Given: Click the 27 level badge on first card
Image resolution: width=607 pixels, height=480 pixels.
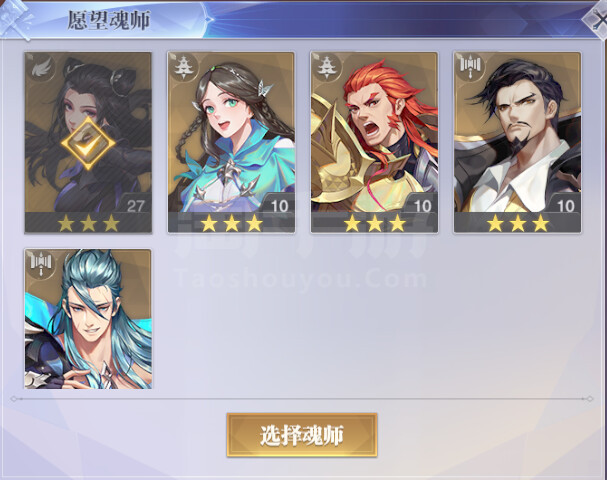Looking at the screenshot, I should pyautogui.click(x=135, y=206).
